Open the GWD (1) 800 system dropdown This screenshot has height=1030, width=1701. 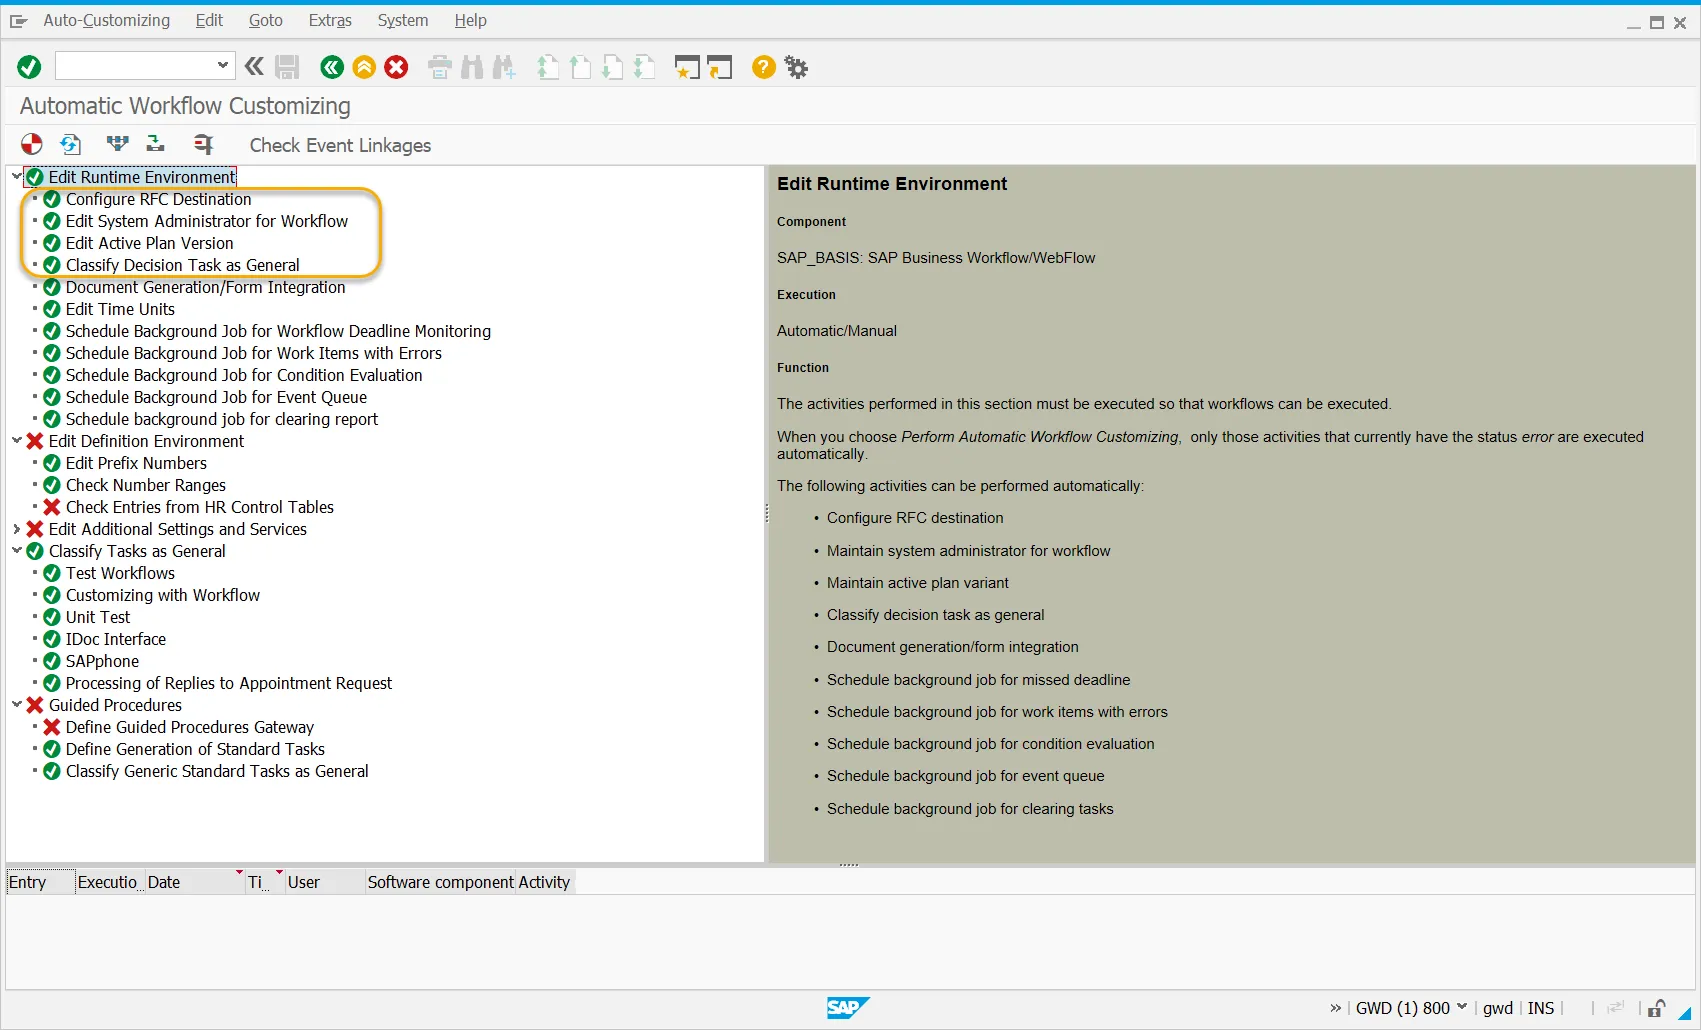(x=1462, y=1007)
